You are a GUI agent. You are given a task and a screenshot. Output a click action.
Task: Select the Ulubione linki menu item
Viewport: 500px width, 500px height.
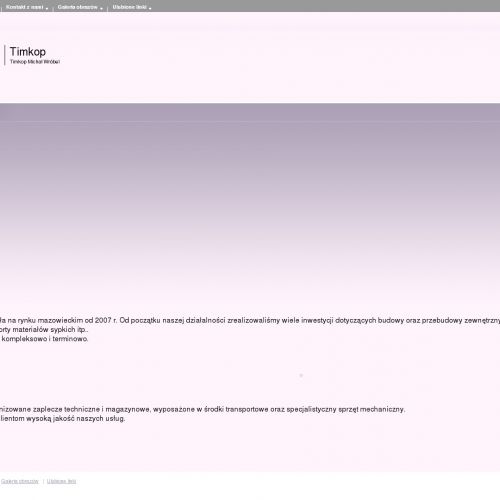129,7
